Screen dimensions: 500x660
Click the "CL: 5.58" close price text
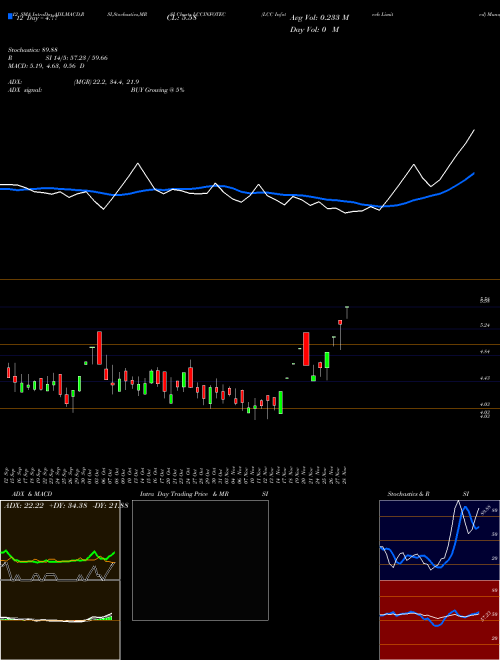182,18
